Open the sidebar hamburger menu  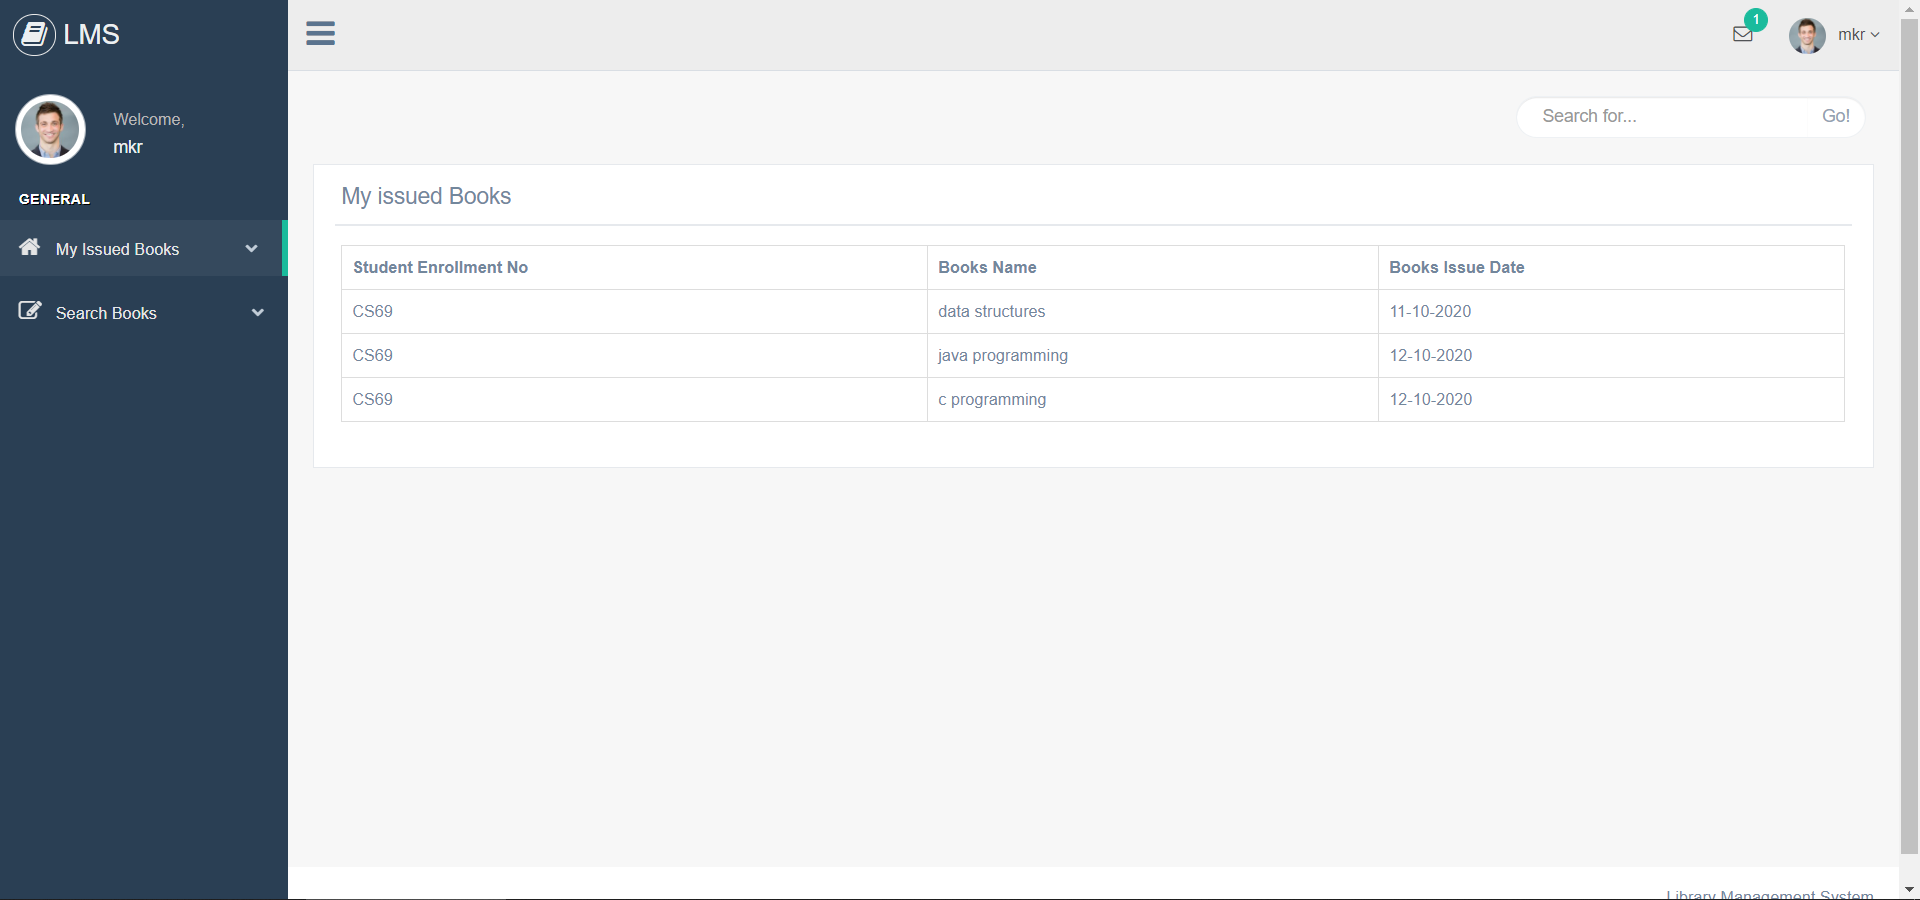[321, 33]
